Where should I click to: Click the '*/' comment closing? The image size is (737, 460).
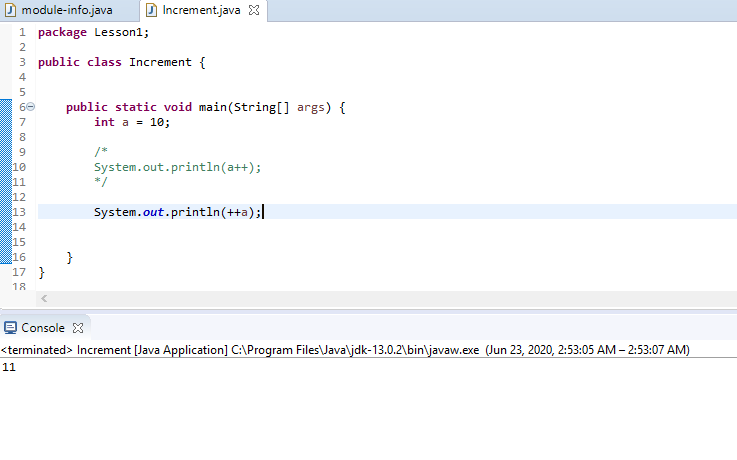(x=101, y=182)
